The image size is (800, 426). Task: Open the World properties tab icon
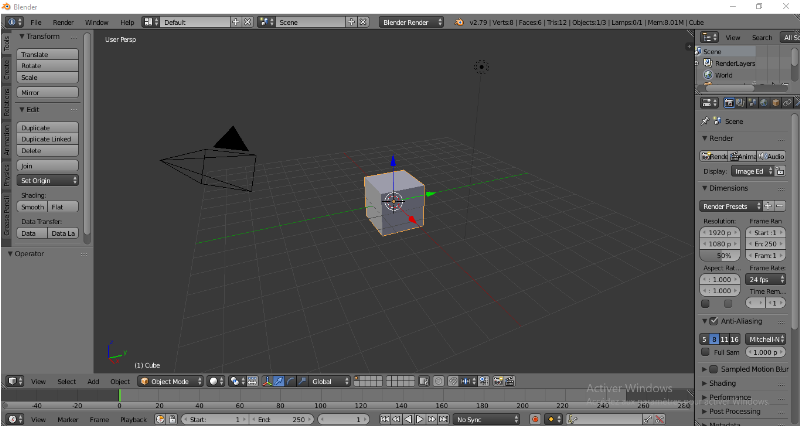(x=765, y=102)
